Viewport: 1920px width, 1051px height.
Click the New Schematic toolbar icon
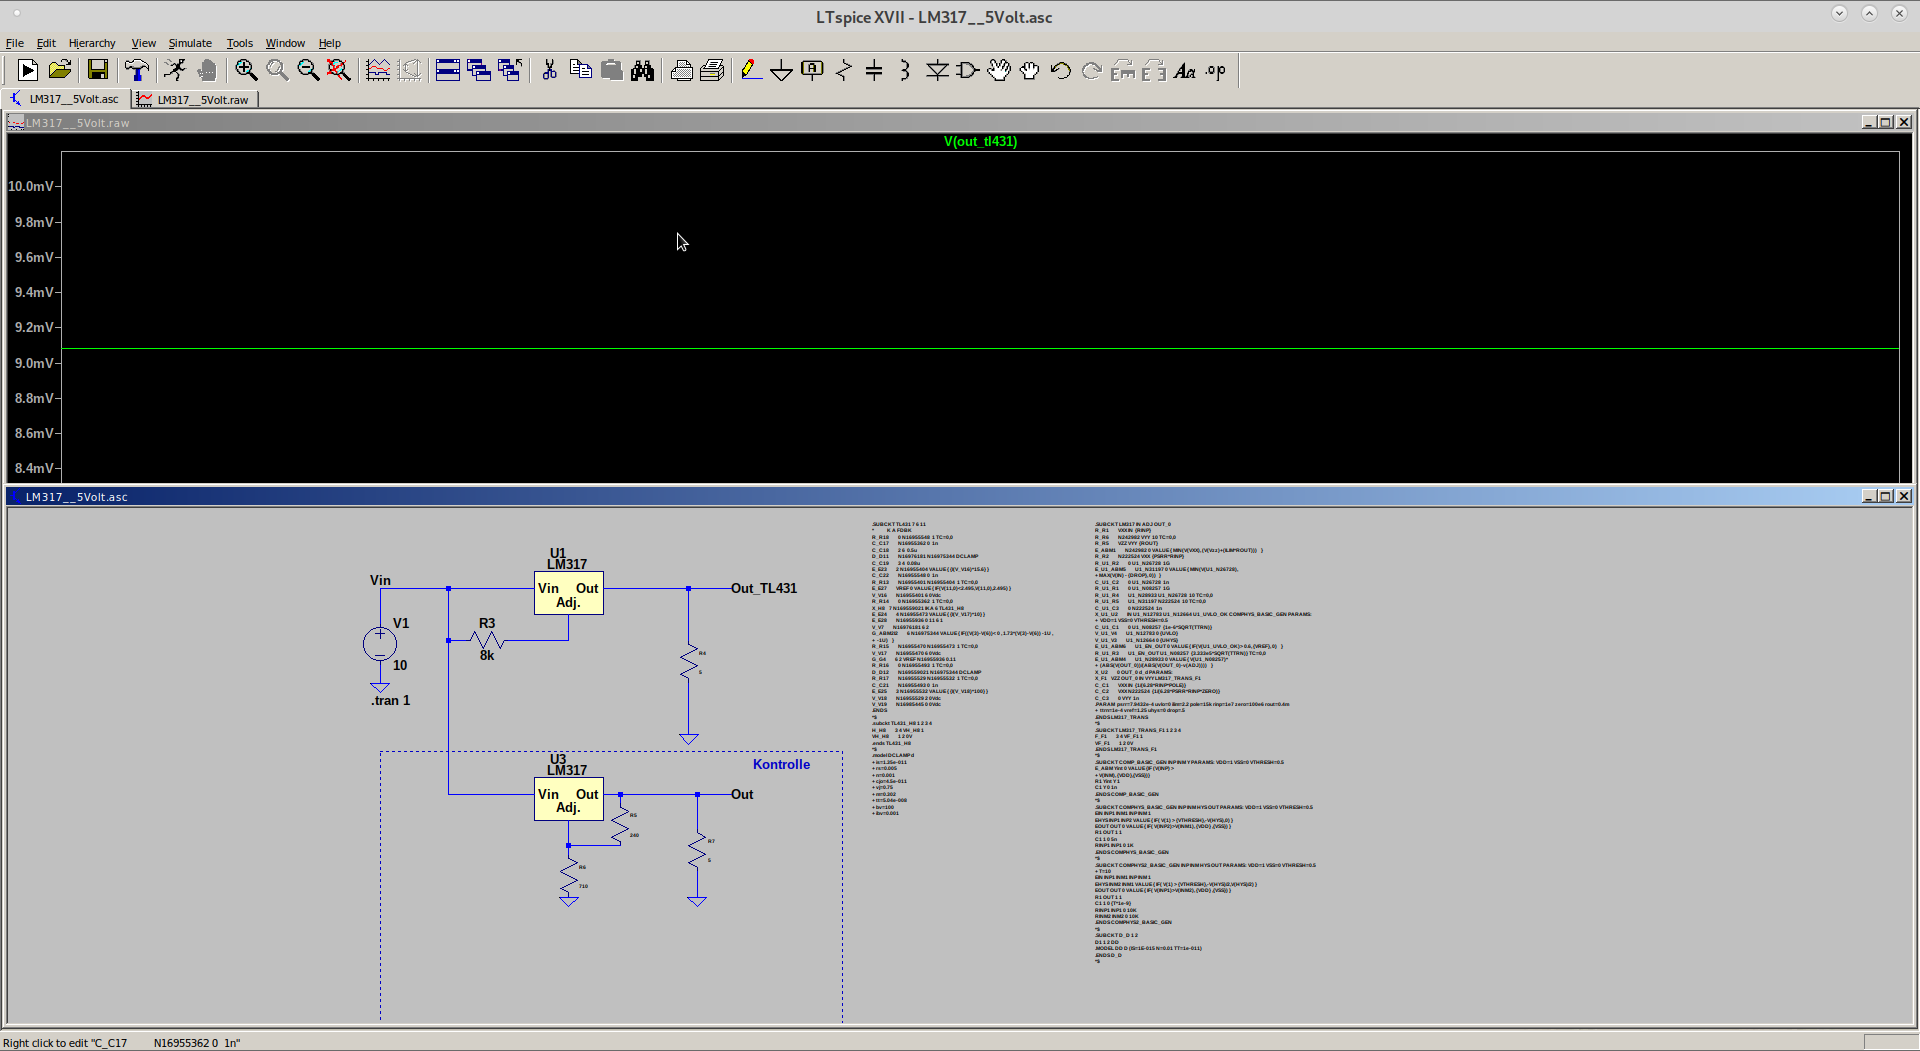click(28, 70)
